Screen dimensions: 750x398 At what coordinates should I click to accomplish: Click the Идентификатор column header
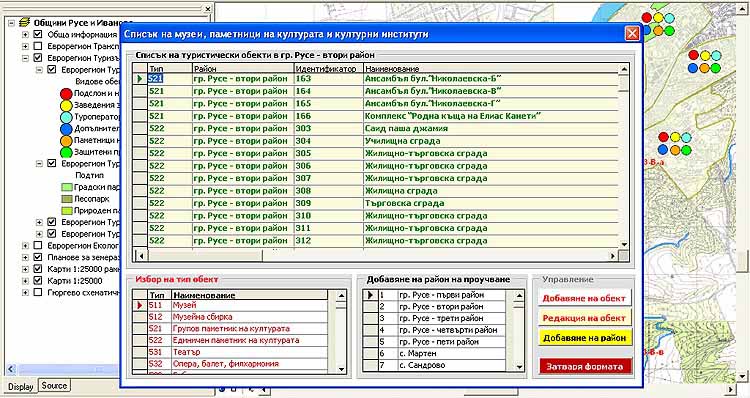[329, 68]
